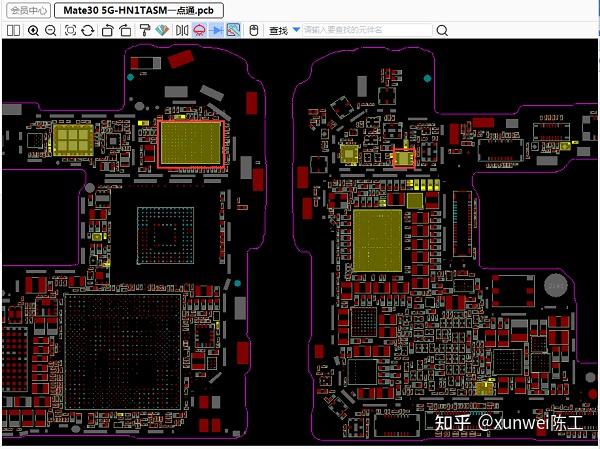Select the large highlighted yellow chip outlined in red

point(191,144)
